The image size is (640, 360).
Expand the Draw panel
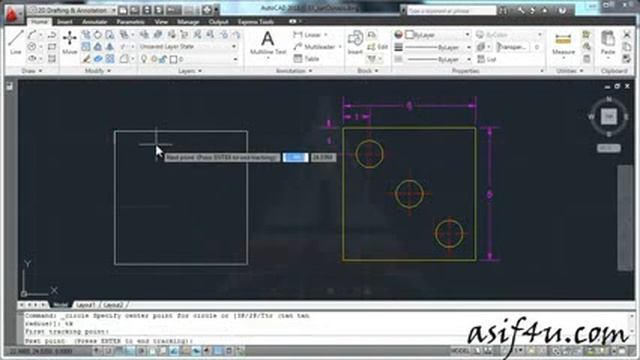point(32,71)
